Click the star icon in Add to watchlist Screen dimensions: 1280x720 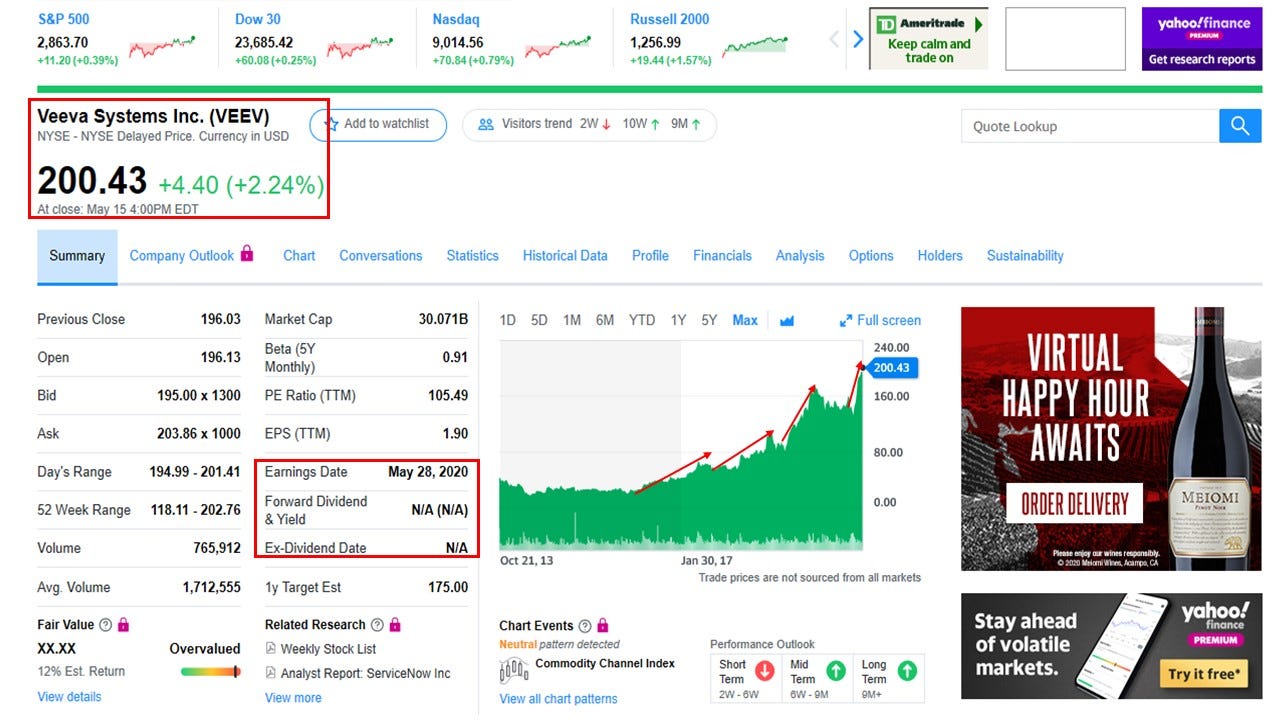click(331, 124)
